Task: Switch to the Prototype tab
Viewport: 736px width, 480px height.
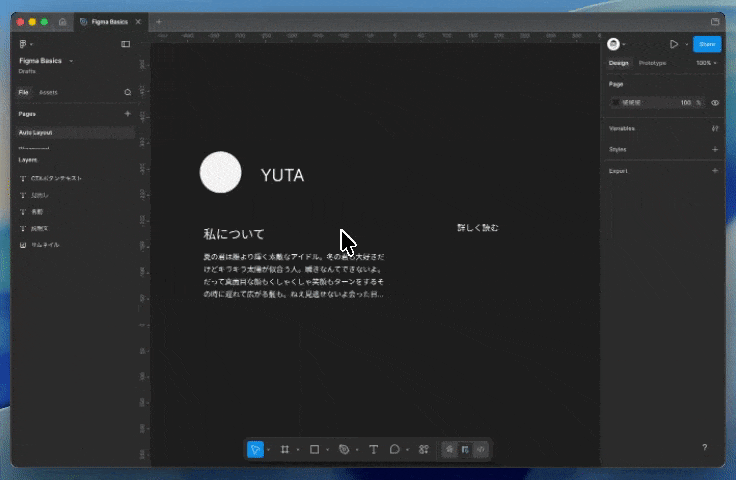Action: (652, 63)
